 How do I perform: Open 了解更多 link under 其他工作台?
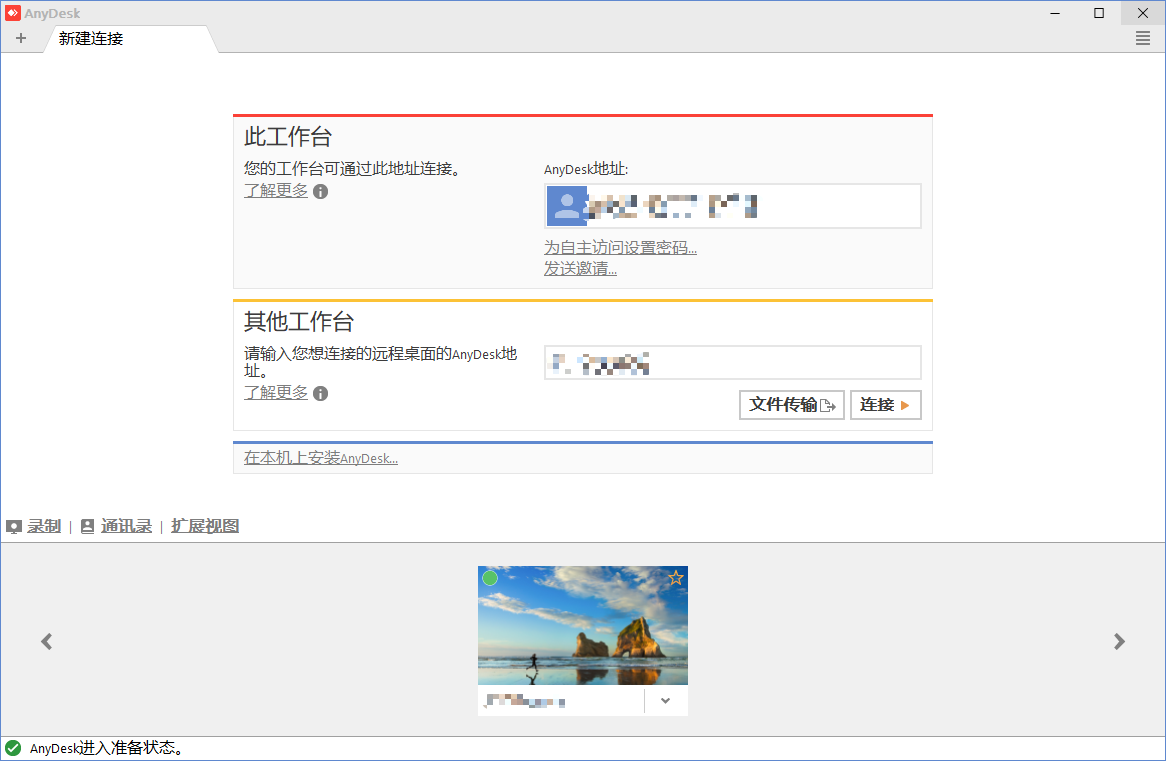(276, 392)
